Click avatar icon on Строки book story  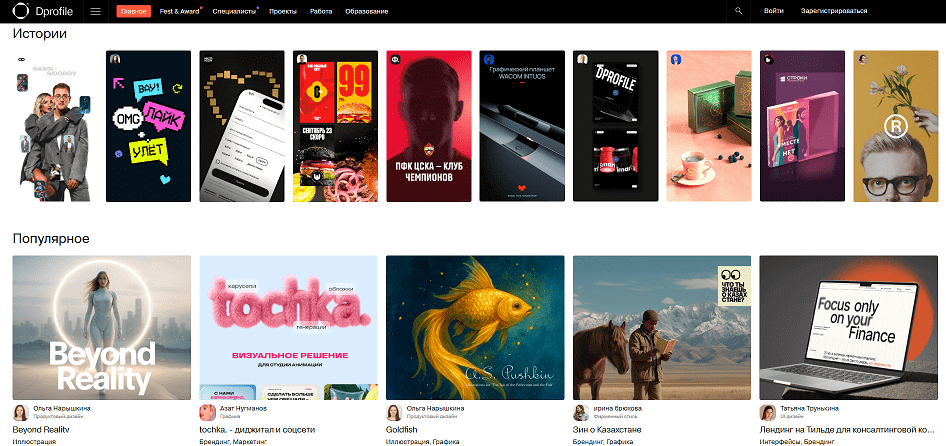tap(769, 59)
